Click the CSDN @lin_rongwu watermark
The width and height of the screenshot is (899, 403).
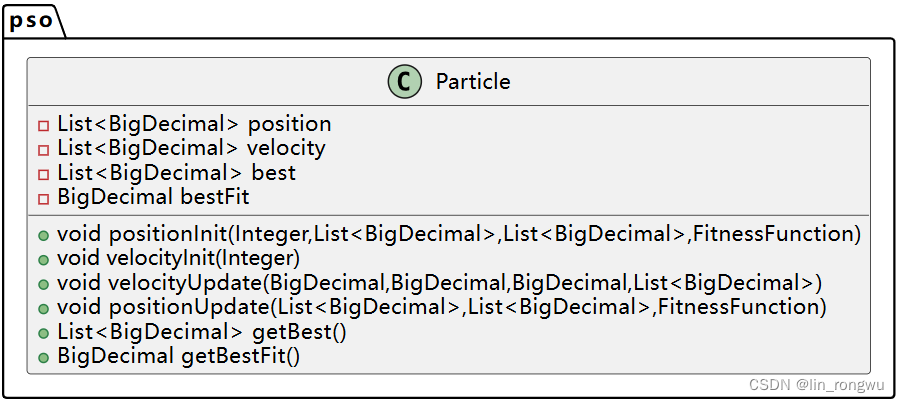coord(816,385)
